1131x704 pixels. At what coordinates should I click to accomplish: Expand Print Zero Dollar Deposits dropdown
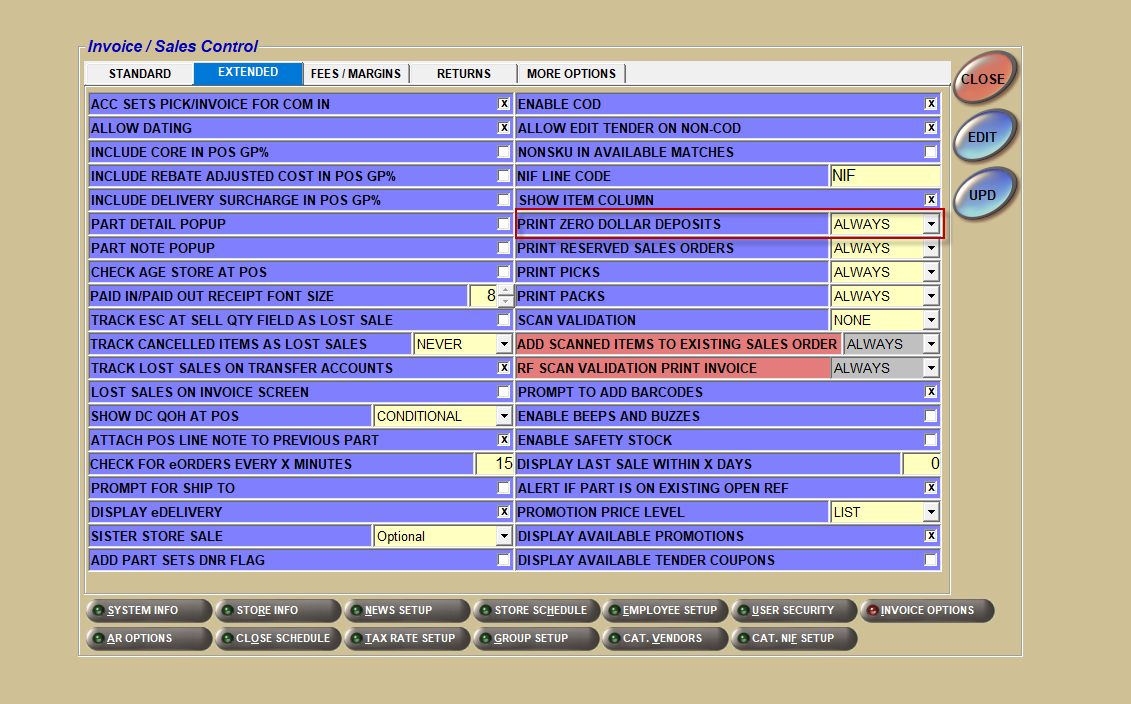click(x=931, y=224)
